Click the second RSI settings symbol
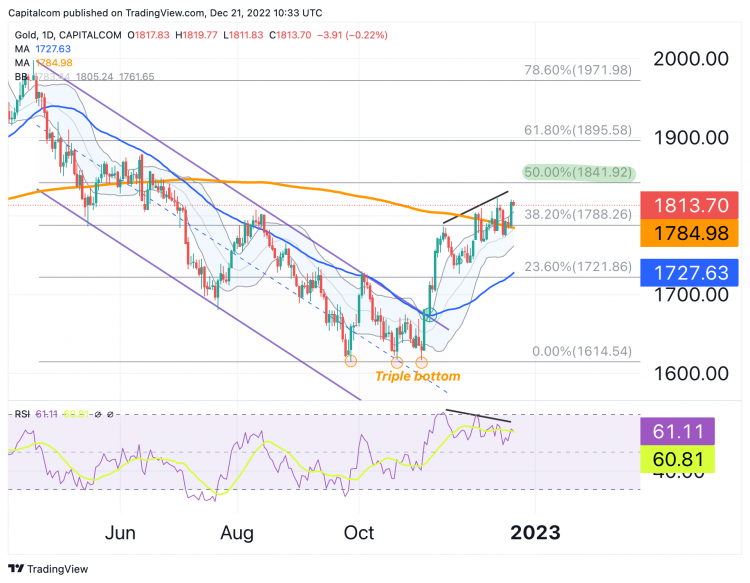This screenshot has width=750, height=583. click(110, 414)
